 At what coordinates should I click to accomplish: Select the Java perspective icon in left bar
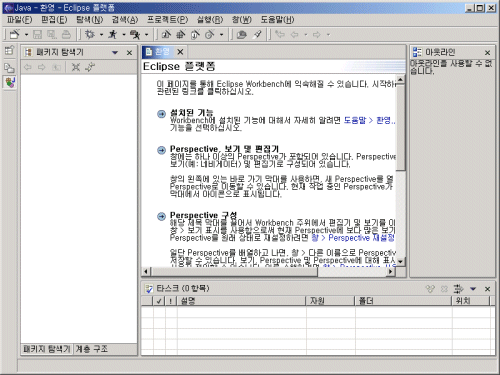[9, 82]
